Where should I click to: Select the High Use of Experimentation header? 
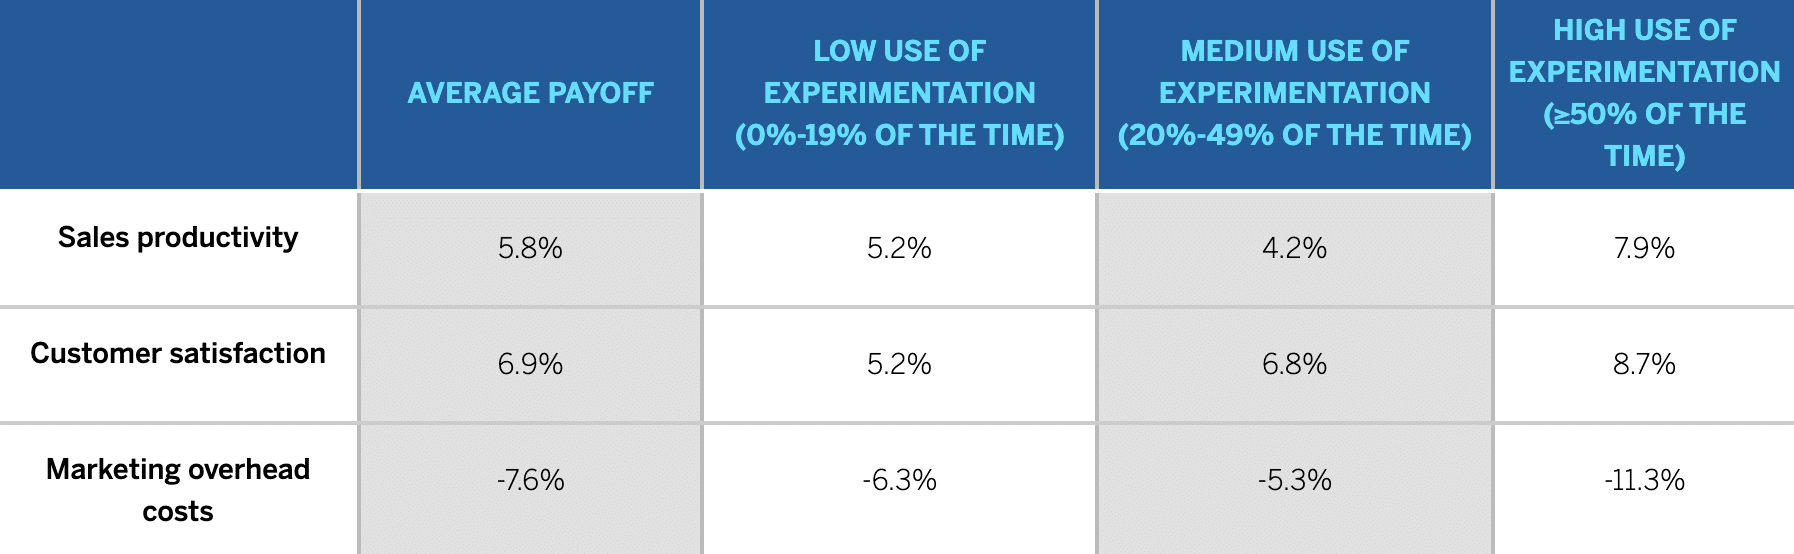click(x=1644, y=93)
